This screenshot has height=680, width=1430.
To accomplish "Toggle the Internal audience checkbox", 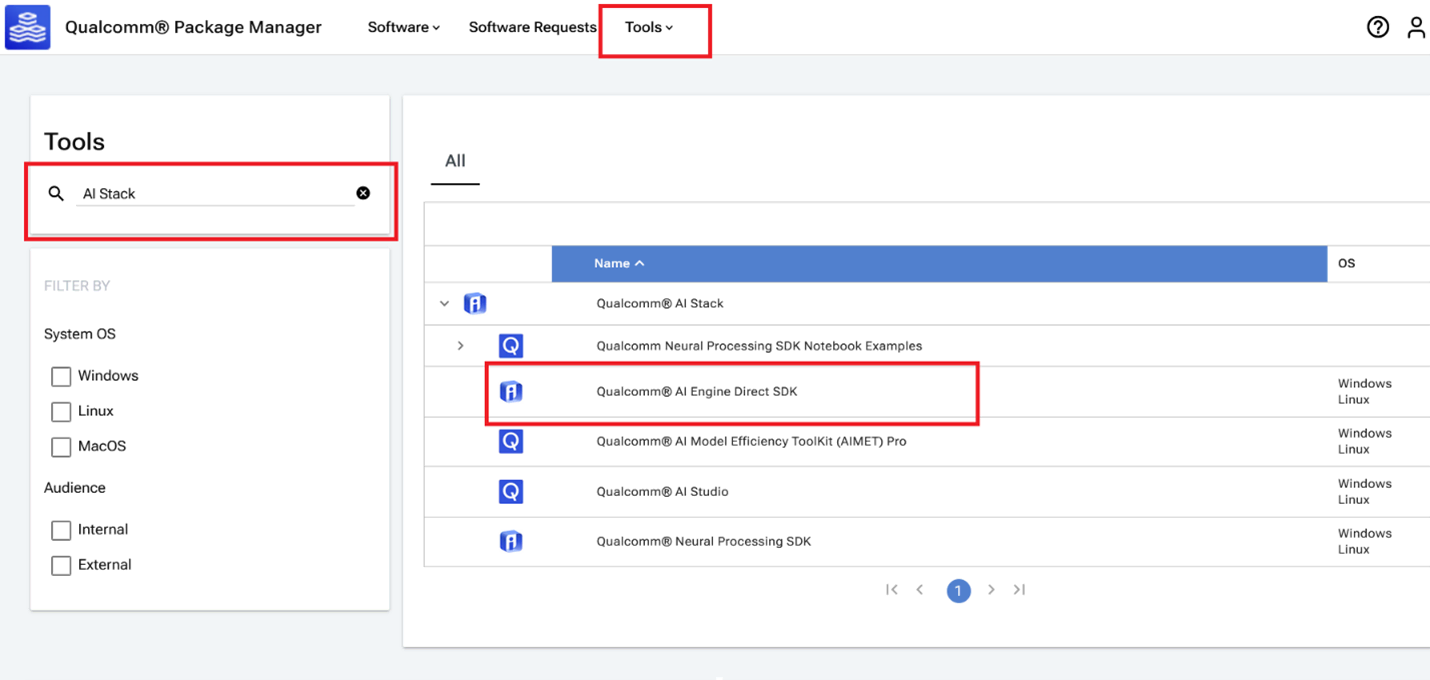I will coord(61,530).
